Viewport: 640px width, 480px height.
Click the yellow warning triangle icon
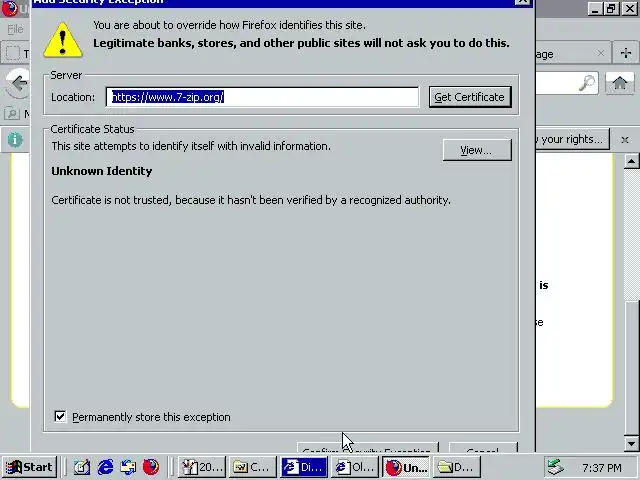click(x=62, y=40)
